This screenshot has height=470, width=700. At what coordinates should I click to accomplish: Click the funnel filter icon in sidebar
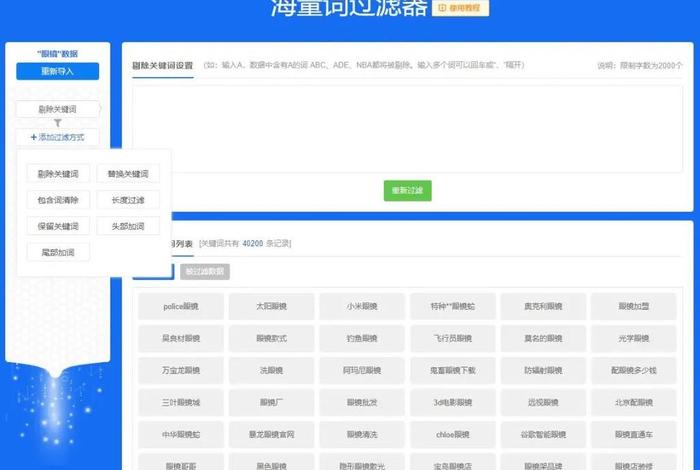(x=58, y=123)
